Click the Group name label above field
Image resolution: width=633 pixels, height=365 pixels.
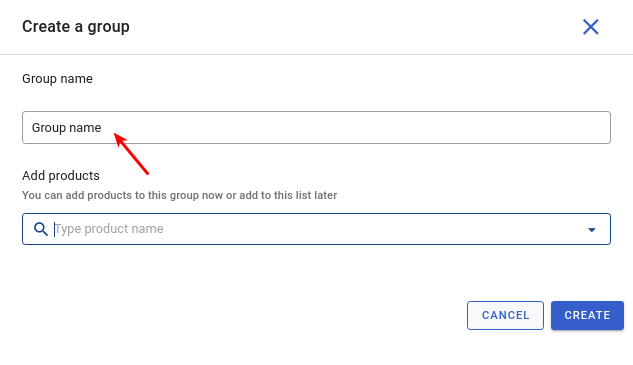point(57,79)
